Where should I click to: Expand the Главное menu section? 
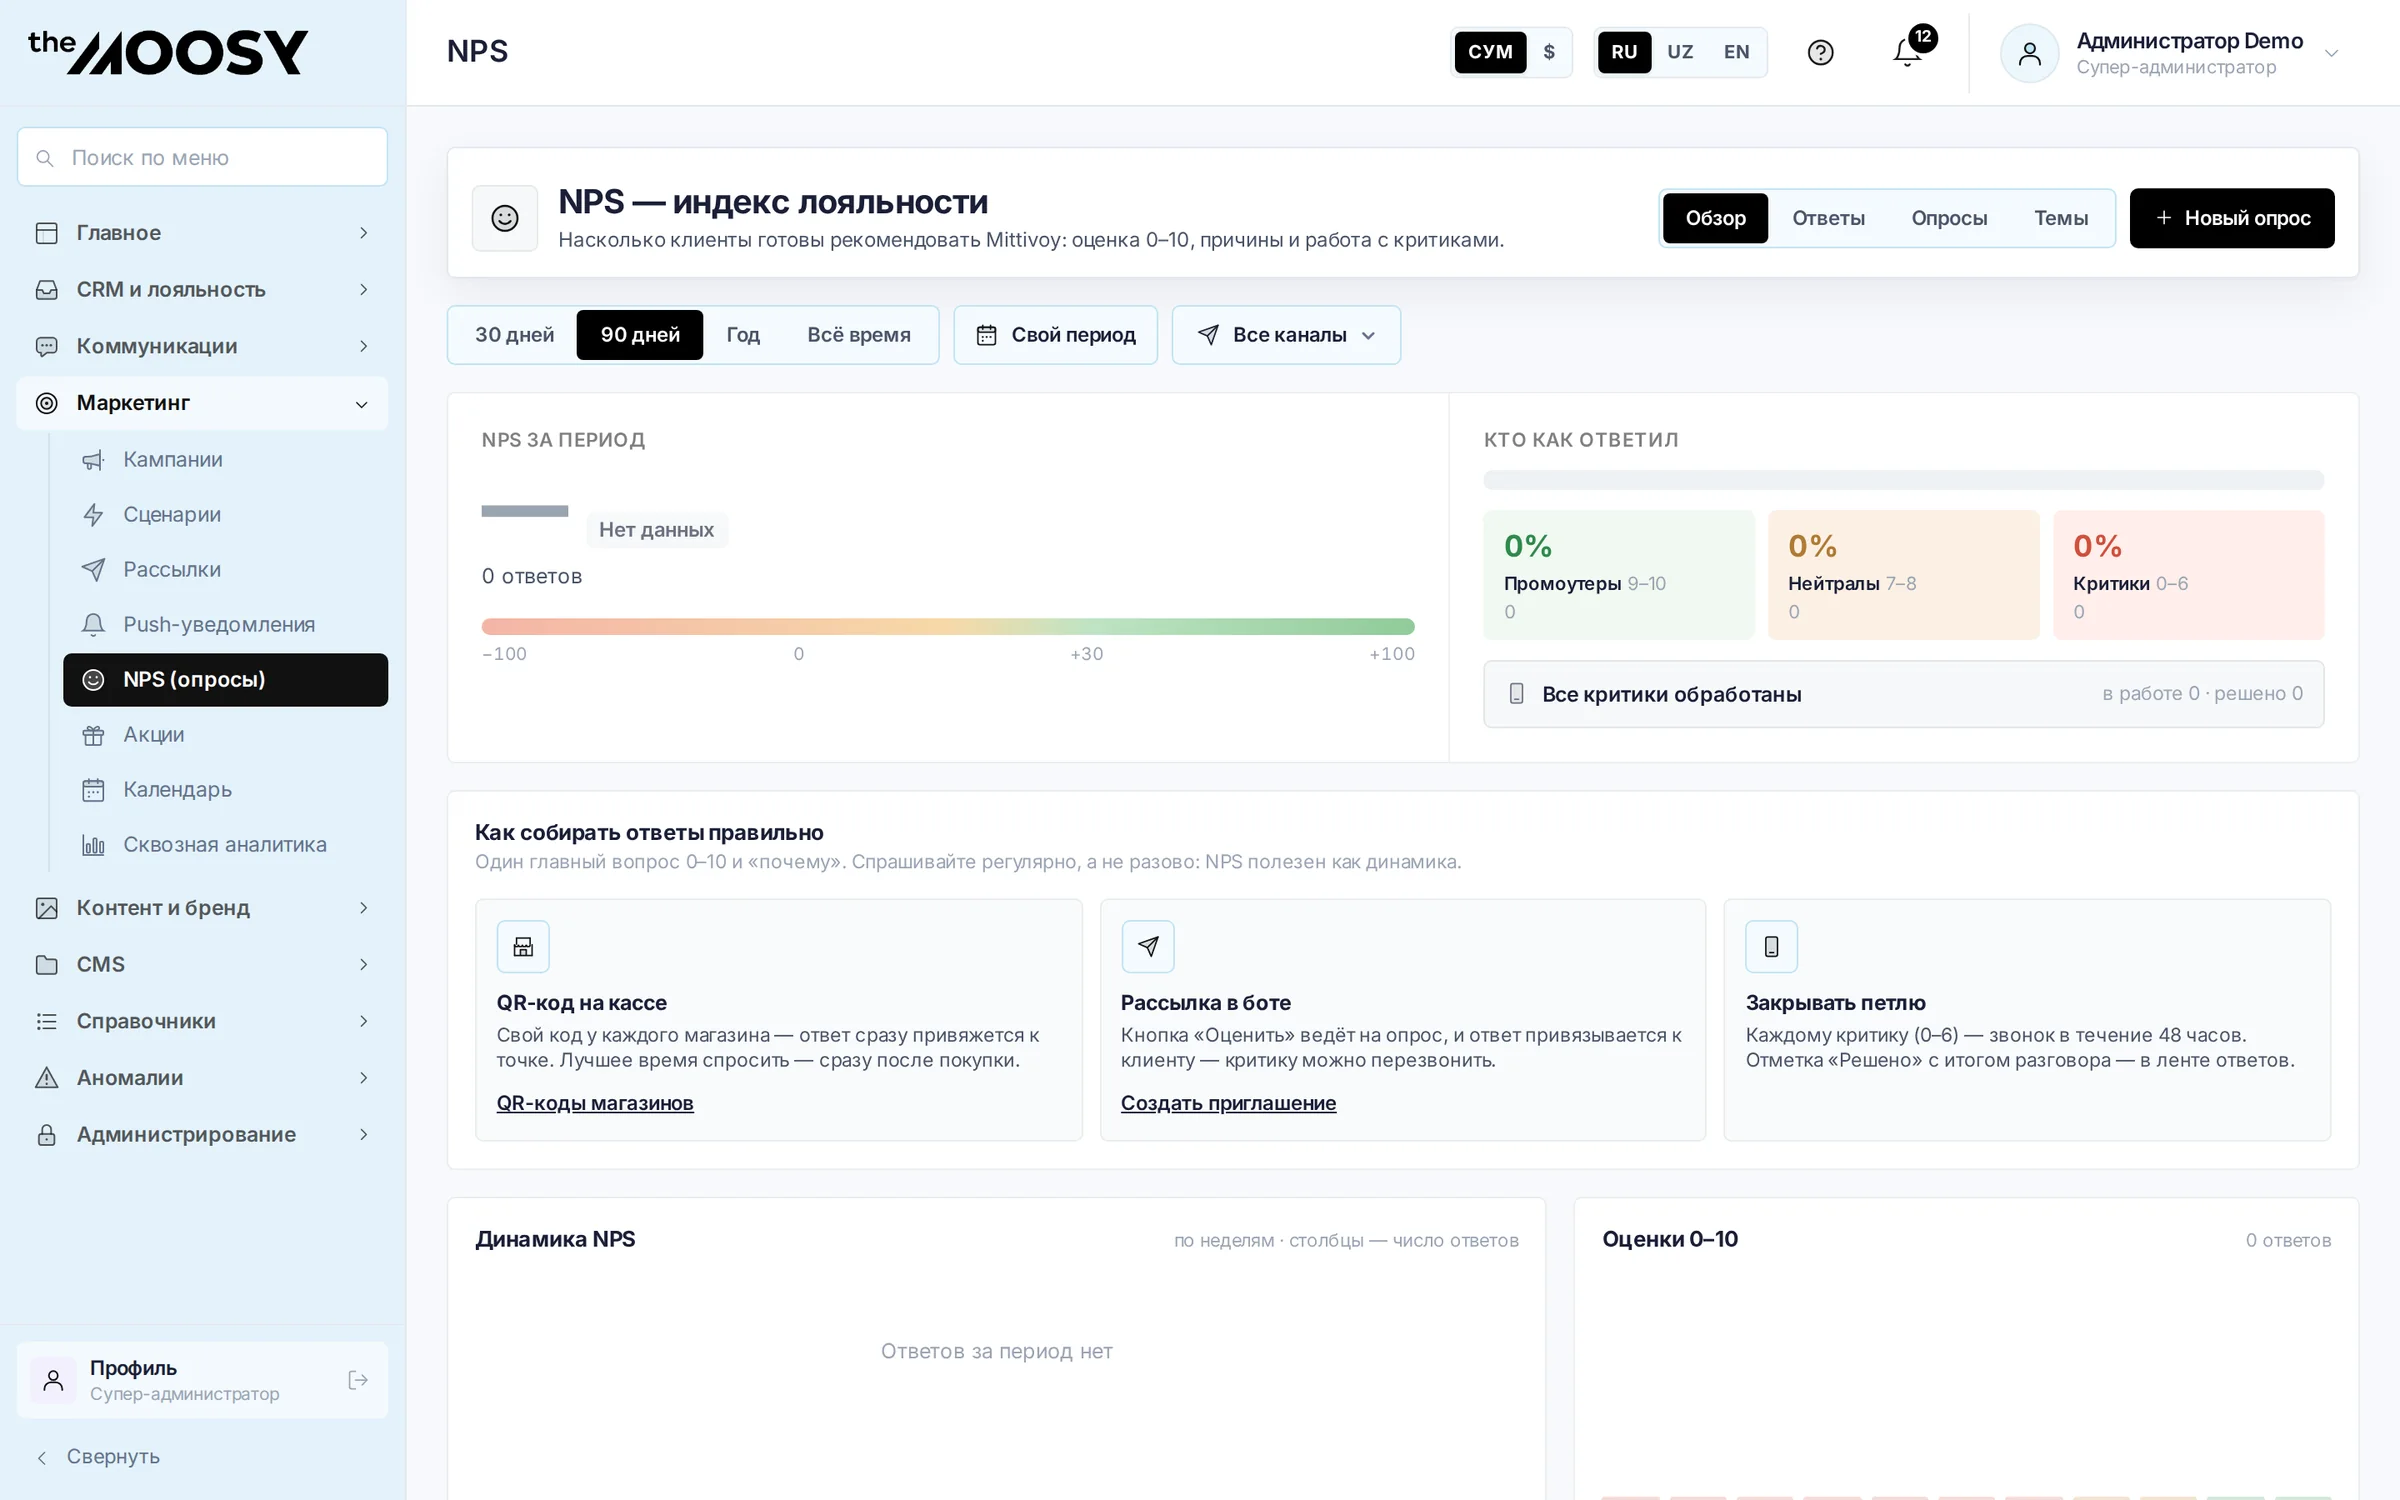tap(202, 233)
